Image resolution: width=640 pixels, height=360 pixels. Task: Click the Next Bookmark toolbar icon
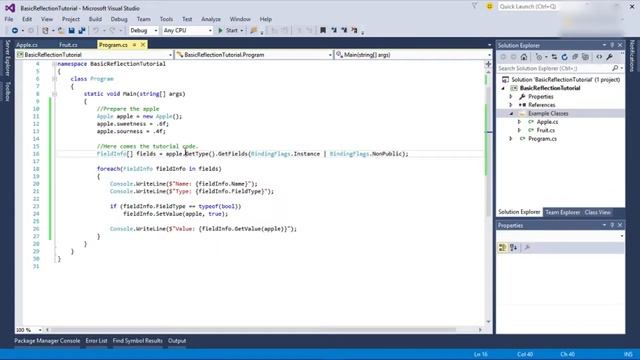pyautogui.click(x=344, y=30)
